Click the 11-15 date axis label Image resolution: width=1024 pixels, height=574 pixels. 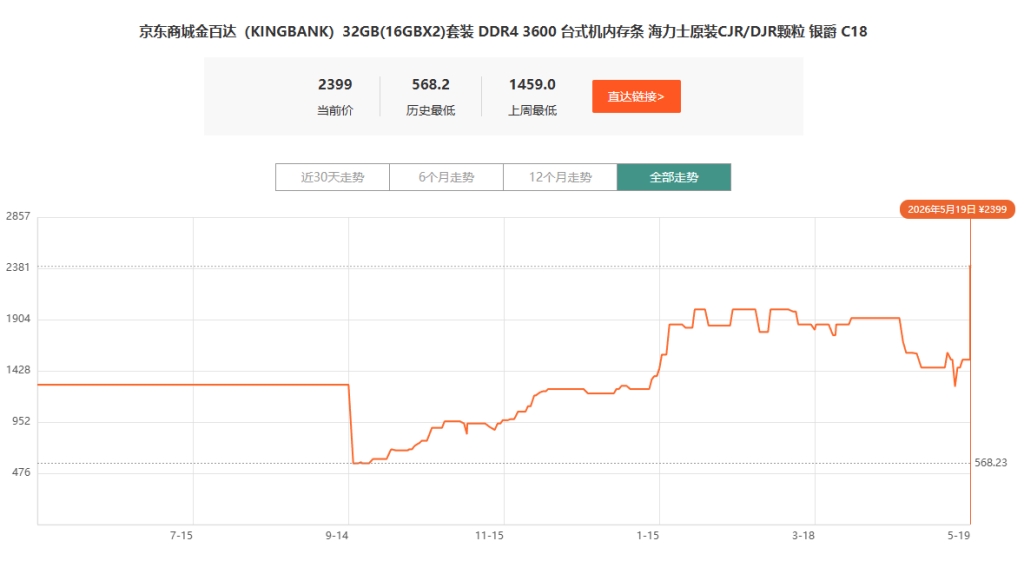click(489, 535)
